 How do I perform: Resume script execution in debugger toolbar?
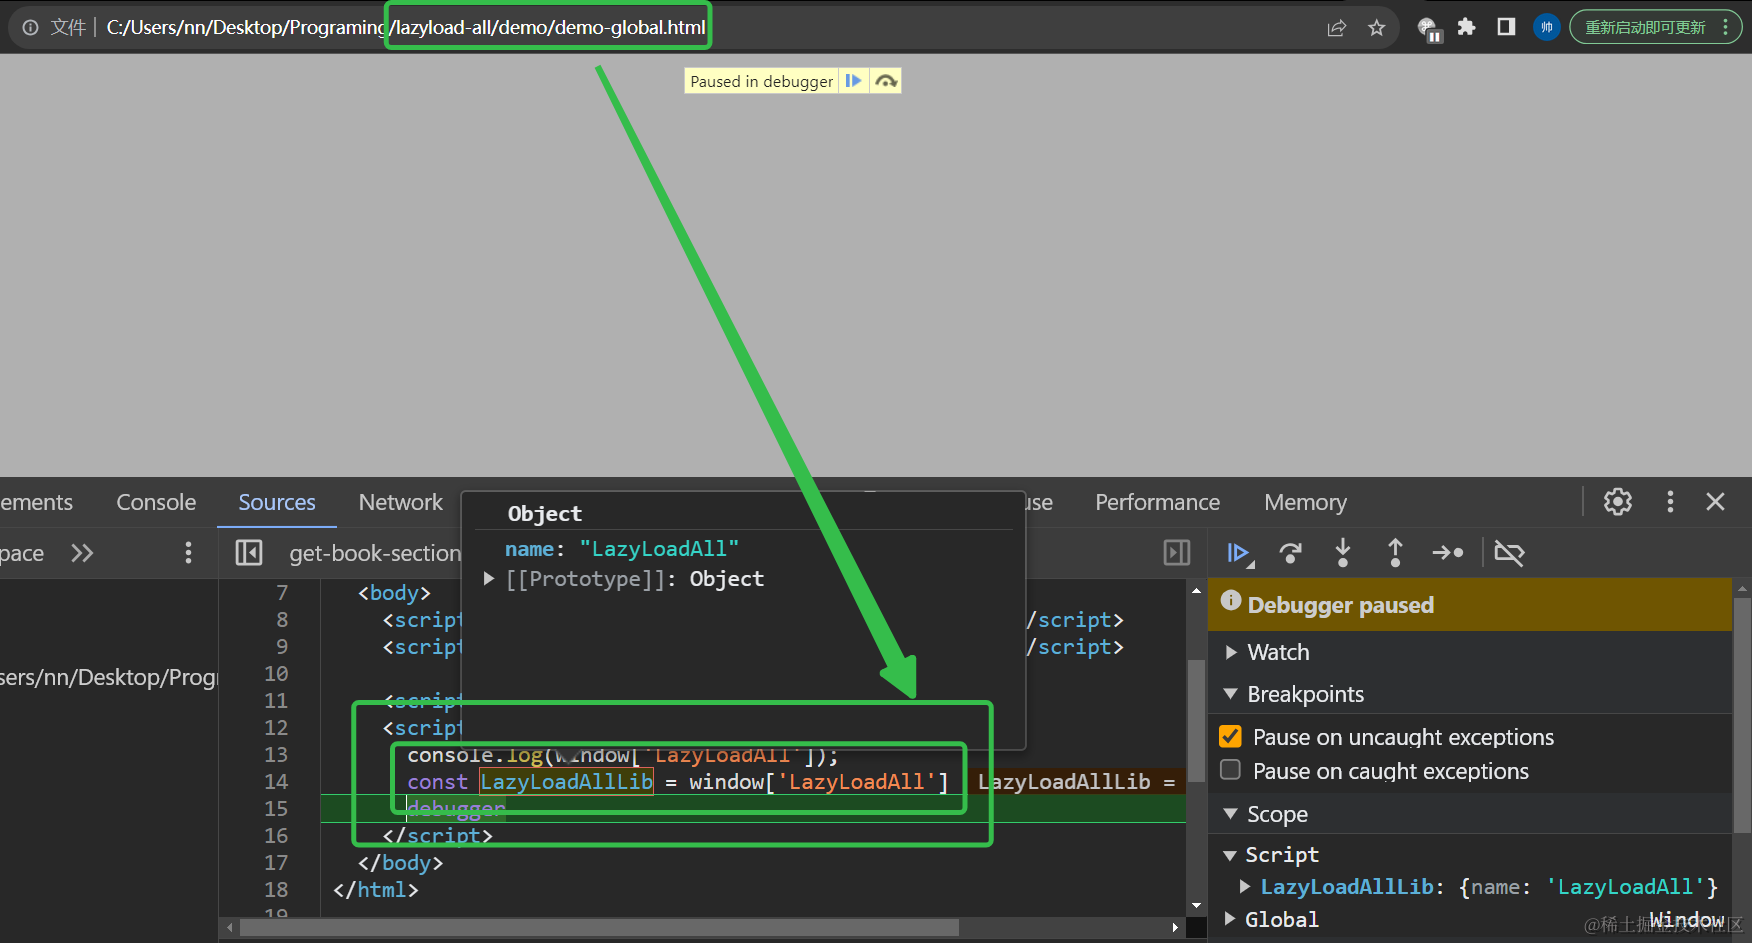[1238, 553]
